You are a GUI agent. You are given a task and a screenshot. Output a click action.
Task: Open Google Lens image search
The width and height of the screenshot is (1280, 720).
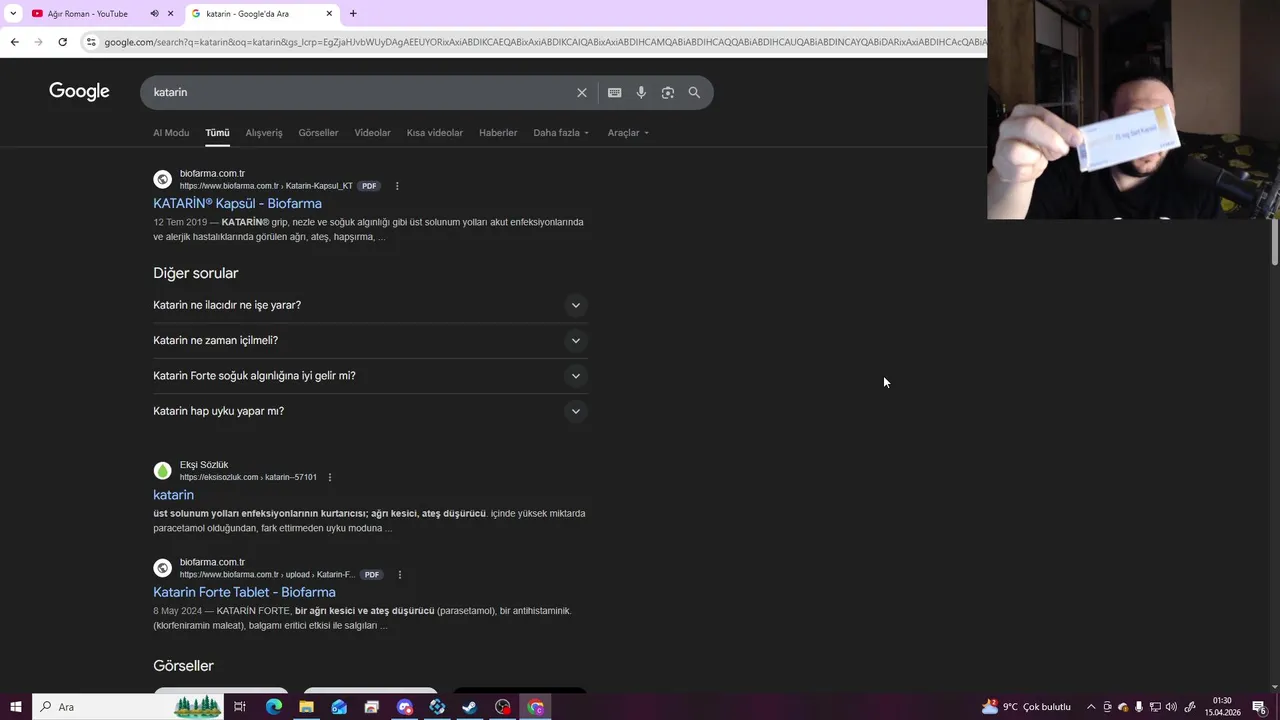[668, 92]
